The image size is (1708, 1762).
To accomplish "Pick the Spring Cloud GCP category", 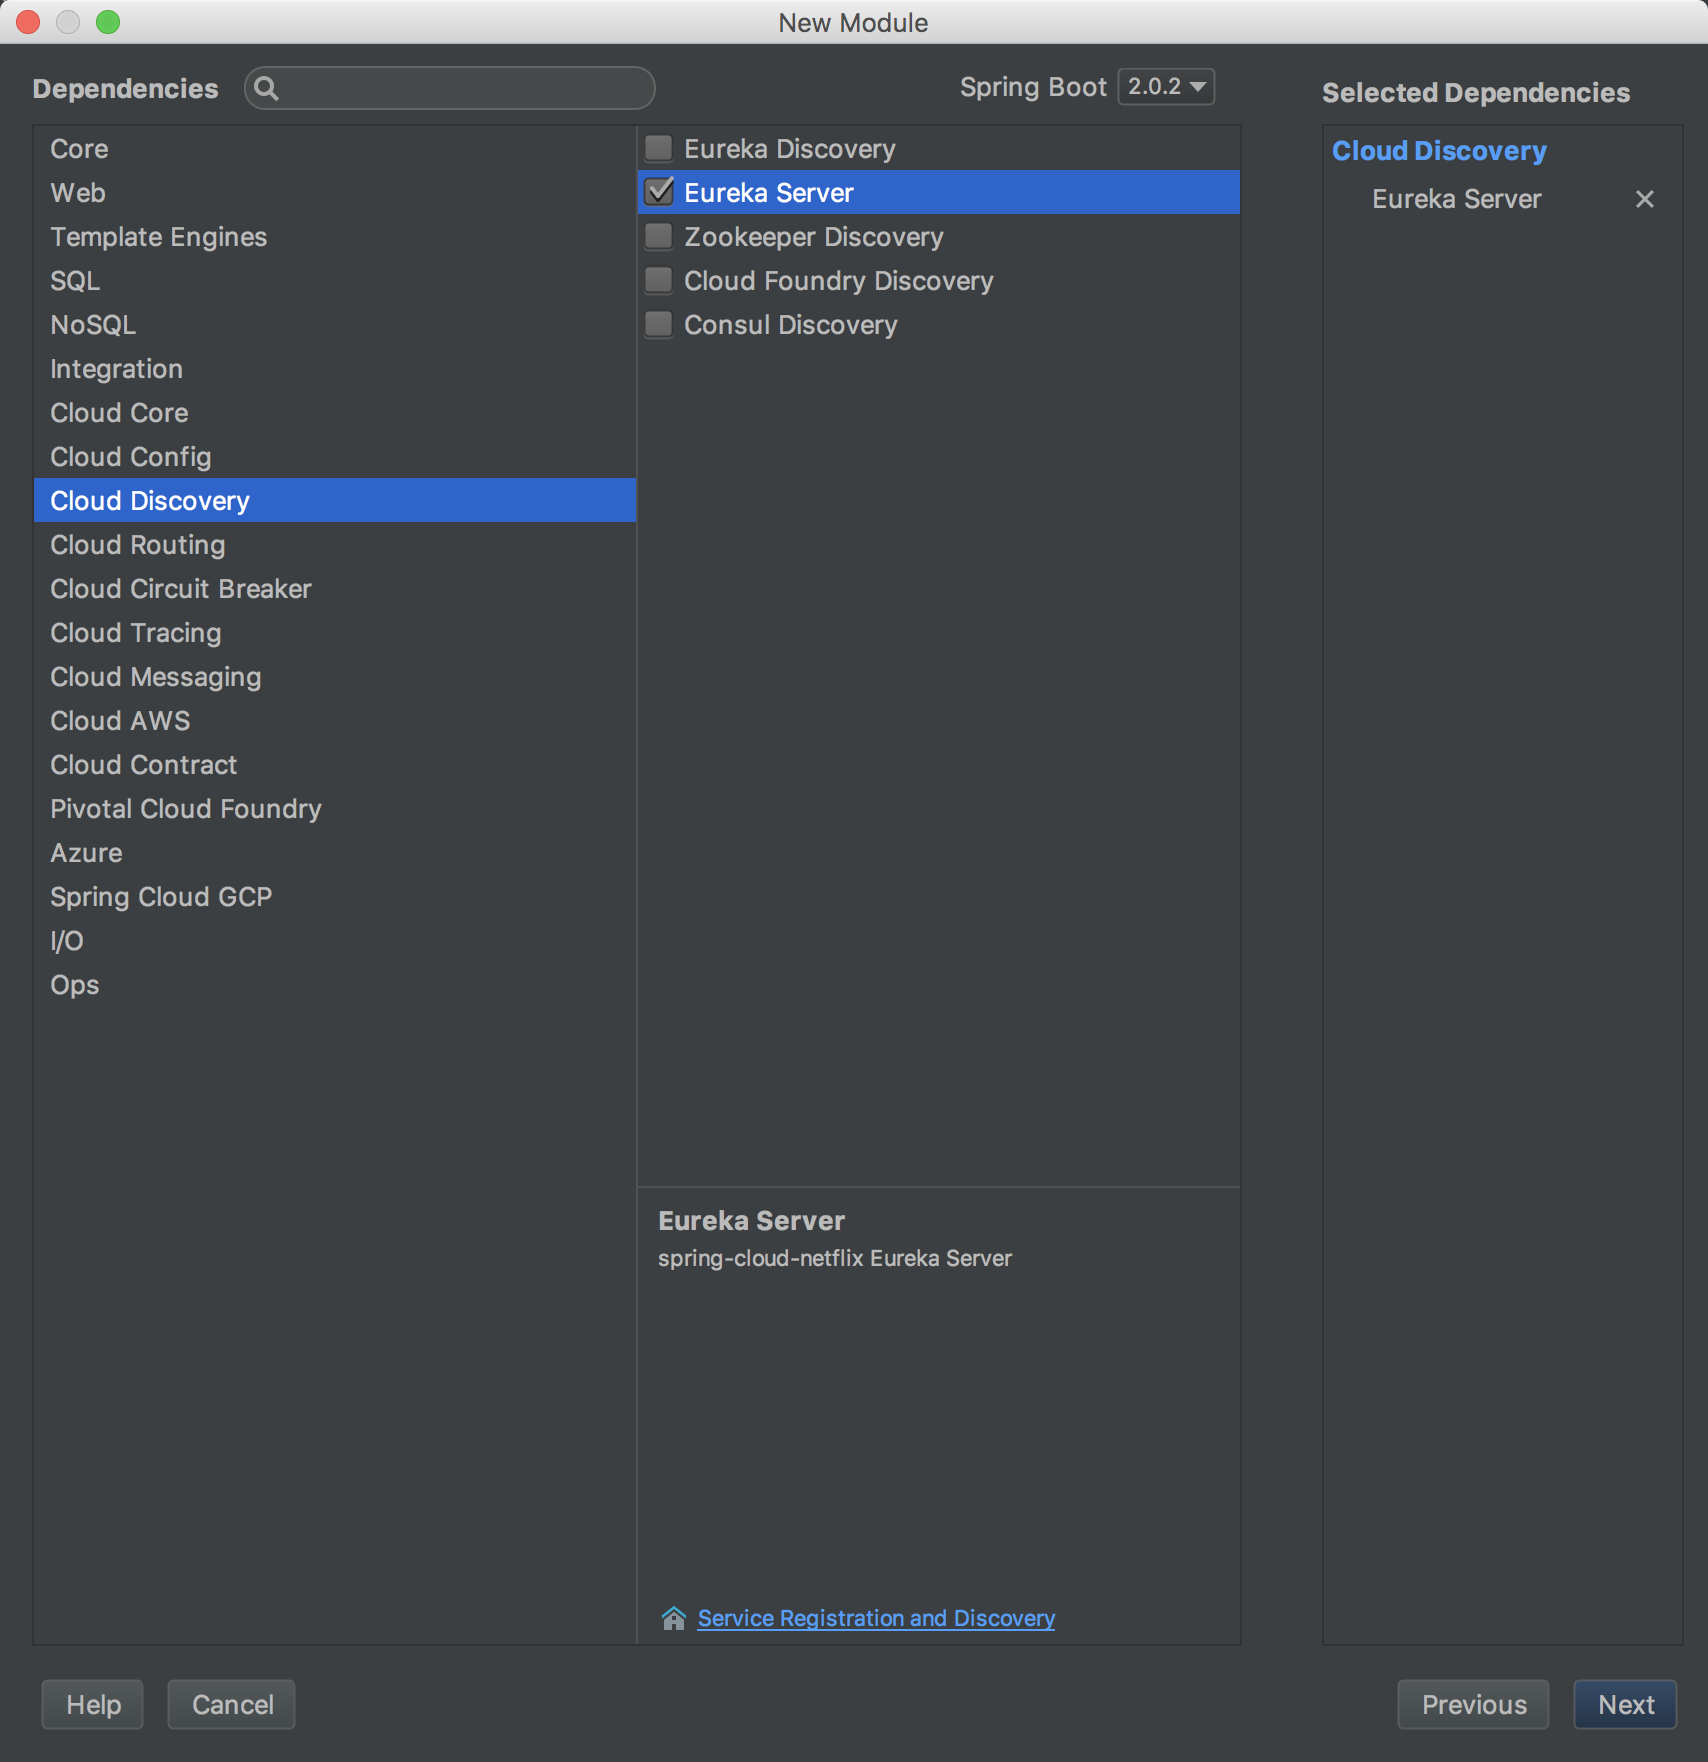I will click(x=161, y=897).
